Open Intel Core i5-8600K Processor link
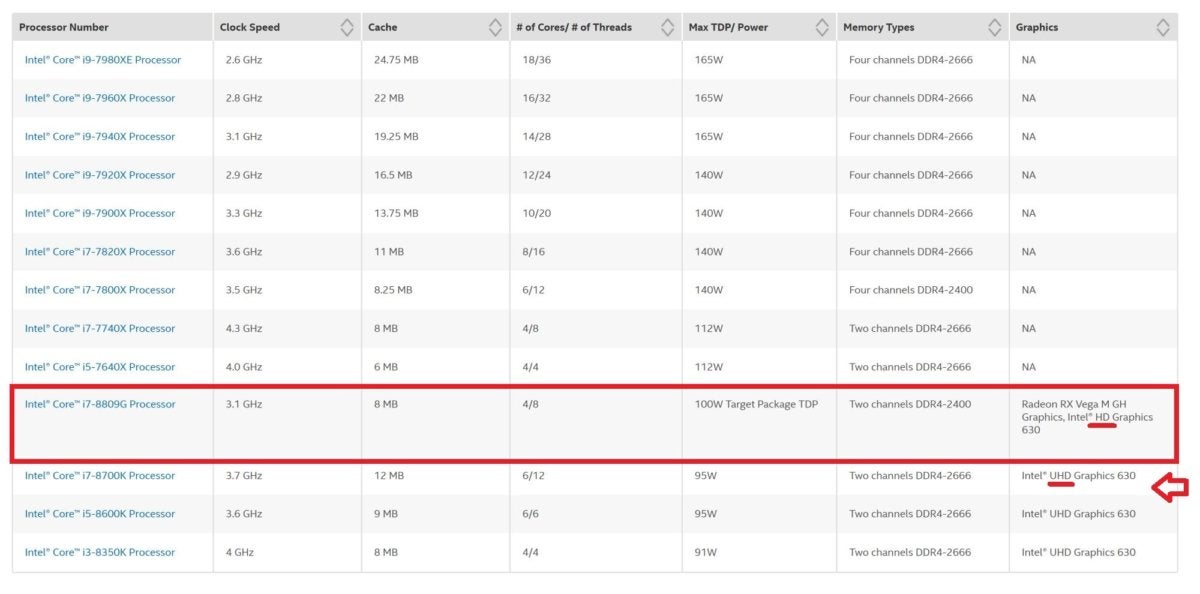The height and width of the screenshot is (594, 1200). [100, 514]
